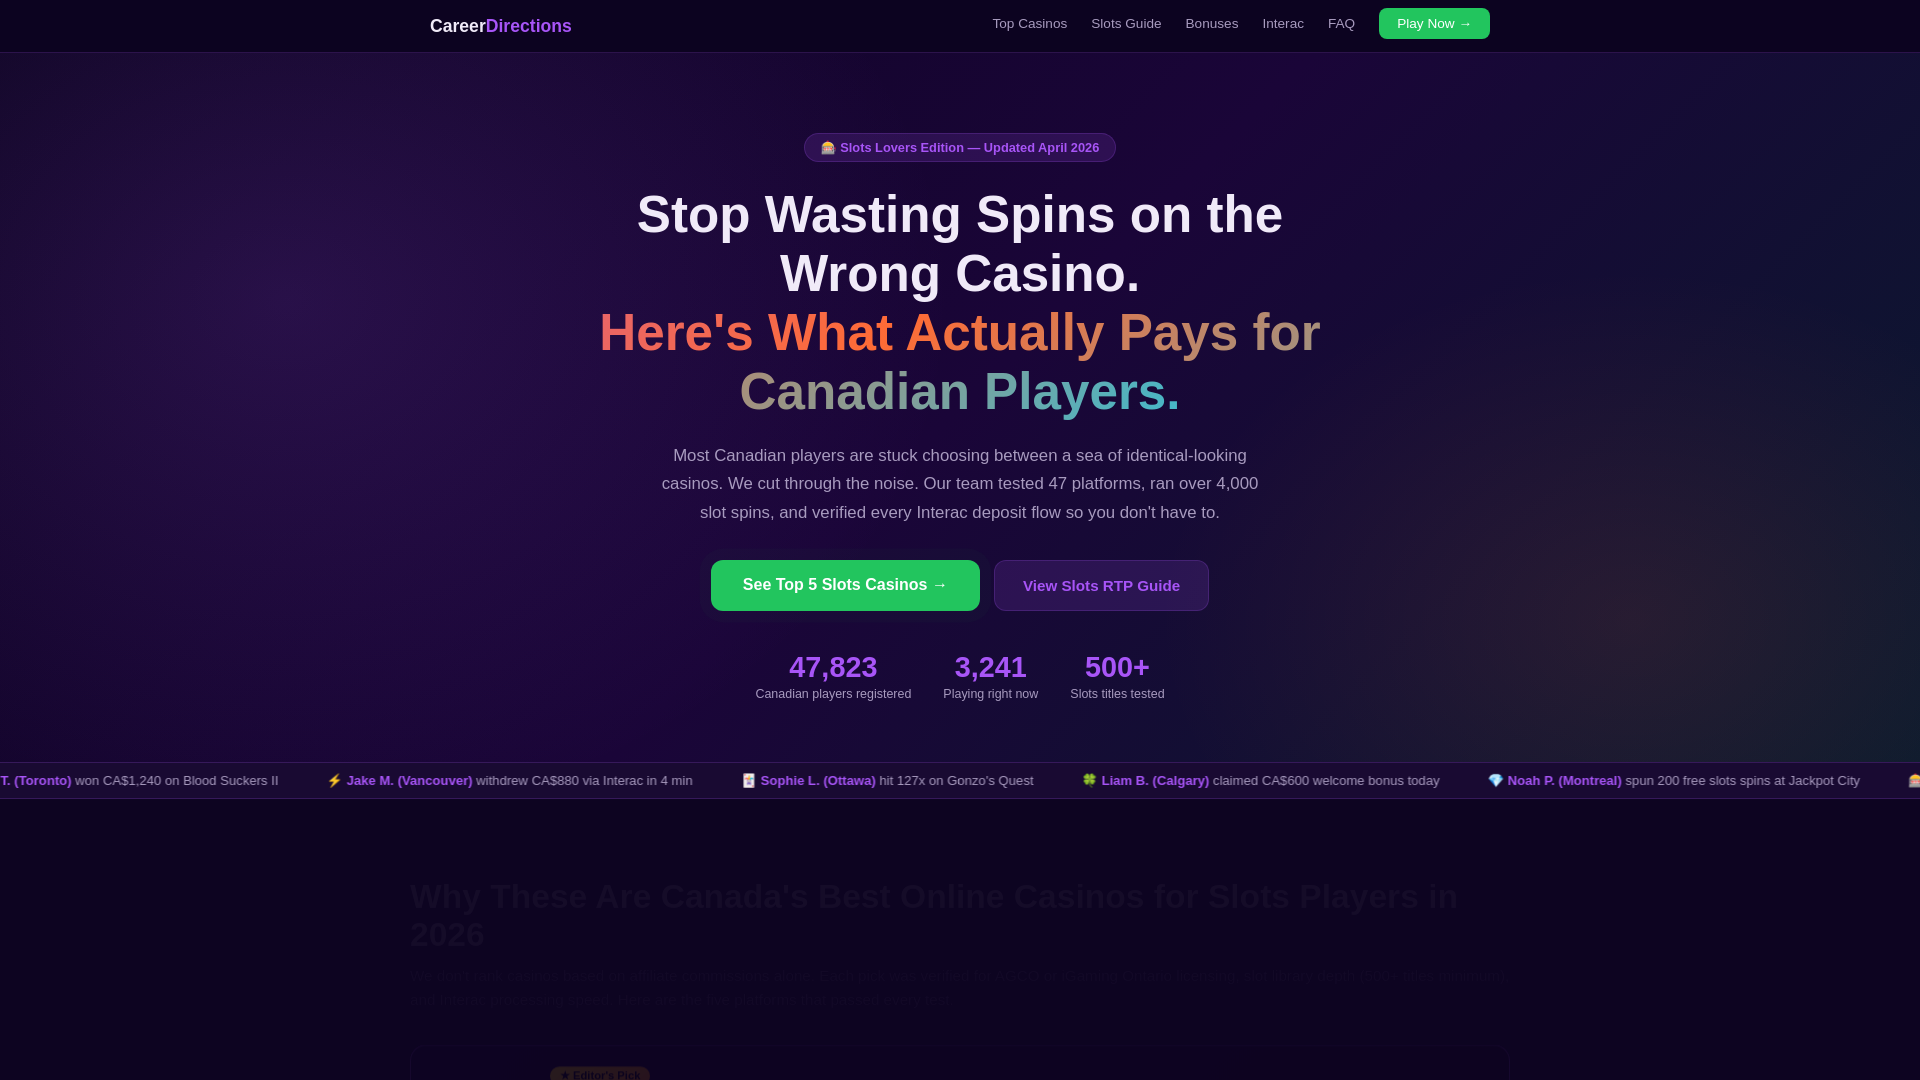The height and width of the screenshot is (1080, 1920).
Task: Click the clover icon beside Liam B.
Action: pos(1089,781)
